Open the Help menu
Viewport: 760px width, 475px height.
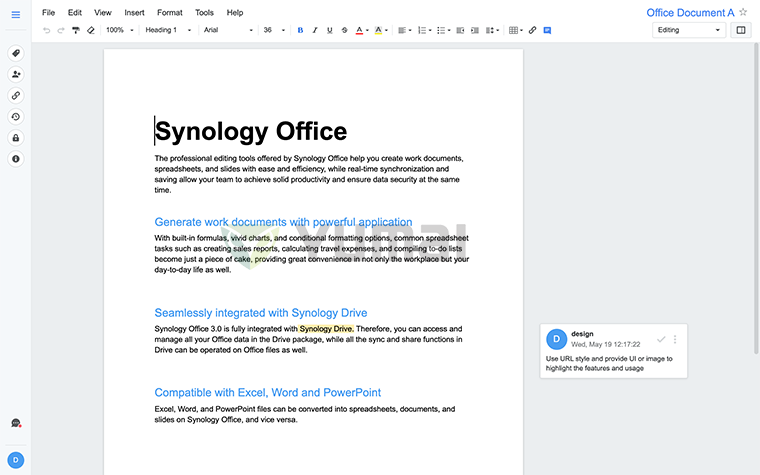[x=235, y=13]
